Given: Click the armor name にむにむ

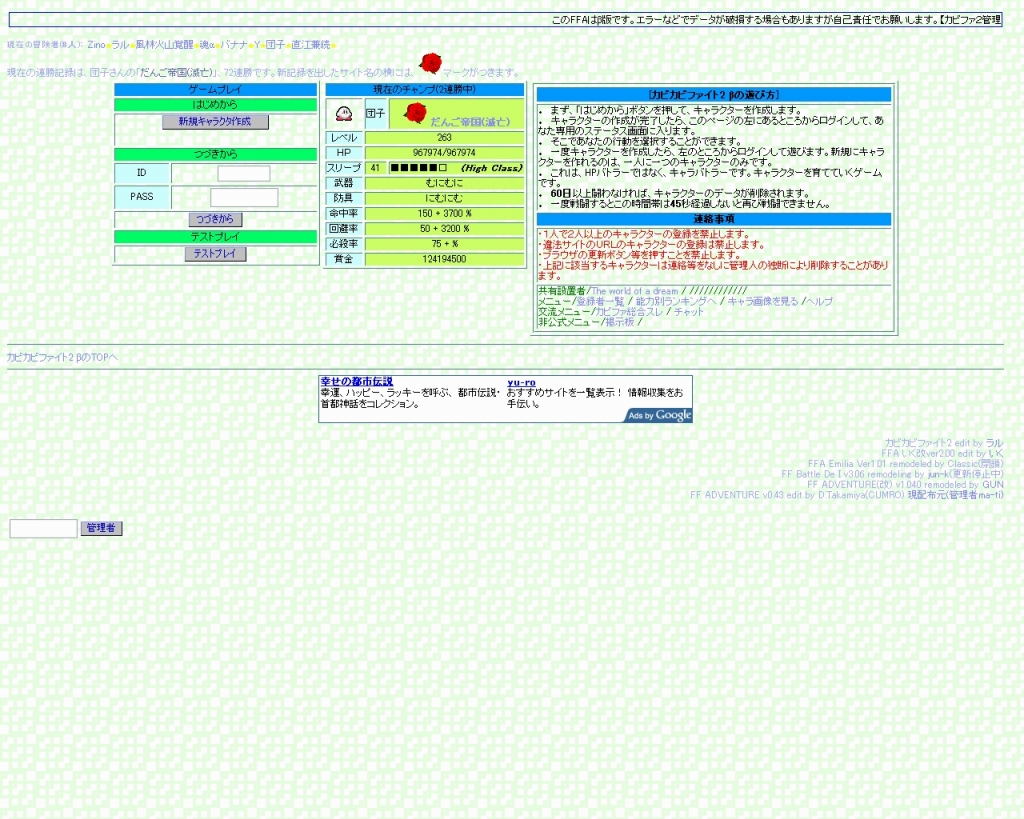Looking at the screenshot, I should [x=444, y=199].
